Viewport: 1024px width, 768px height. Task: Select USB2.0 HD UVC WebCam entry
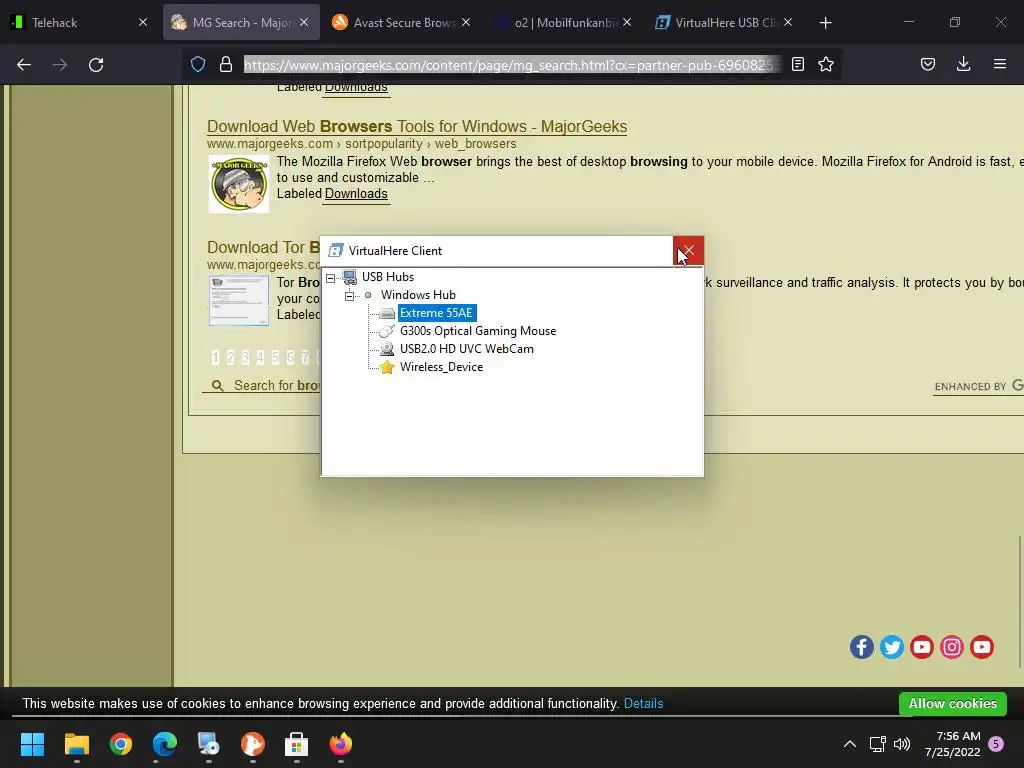pos(466,349)
